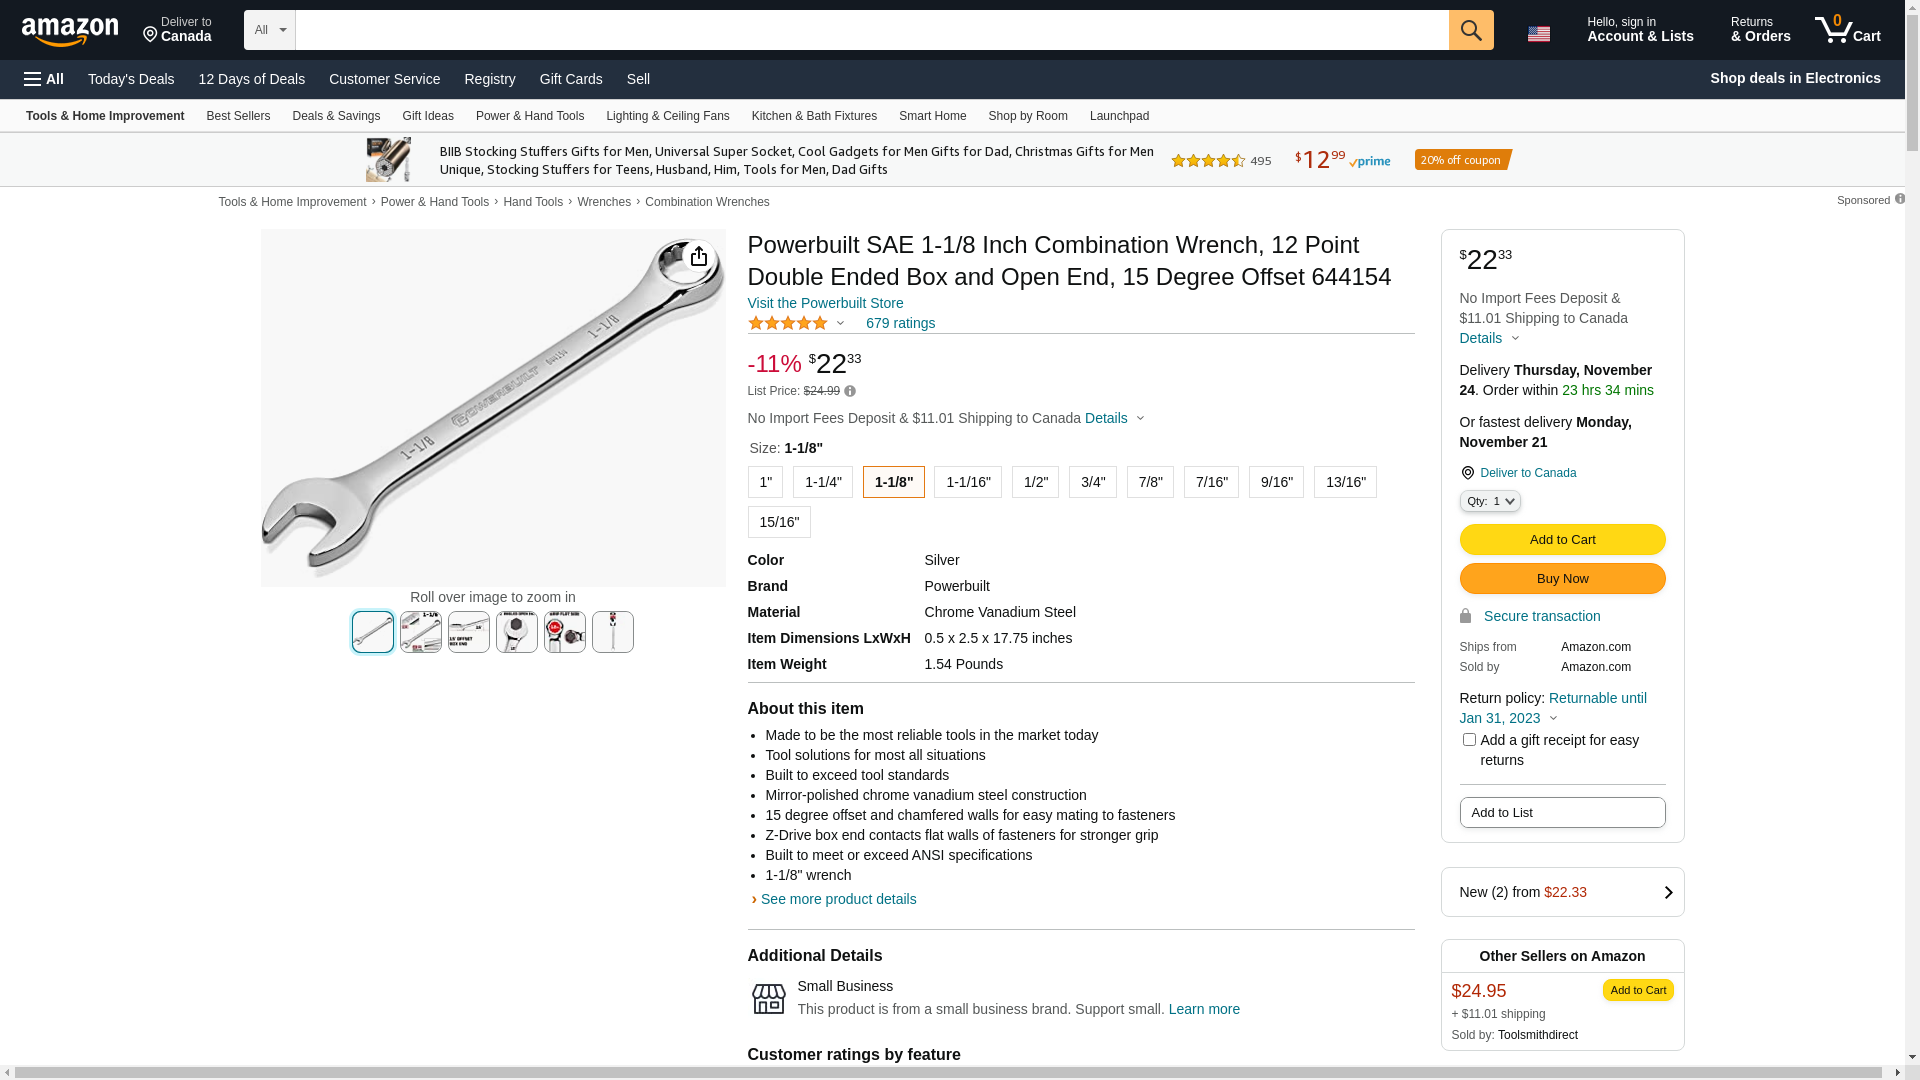Select the second product thumbnail image

[x=421, y=632]
